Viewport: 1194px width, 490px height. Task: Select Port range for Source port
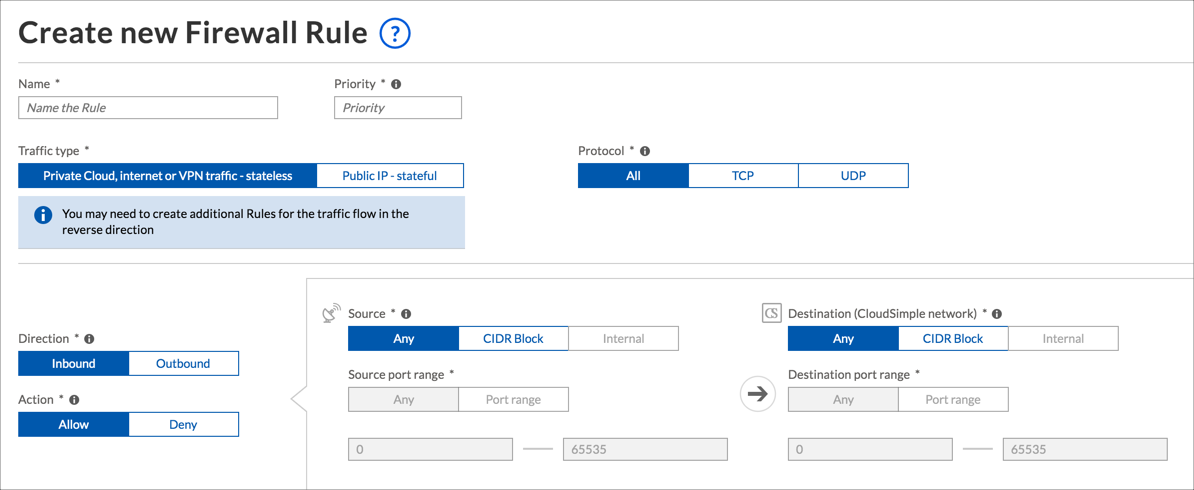click(513, 400)
